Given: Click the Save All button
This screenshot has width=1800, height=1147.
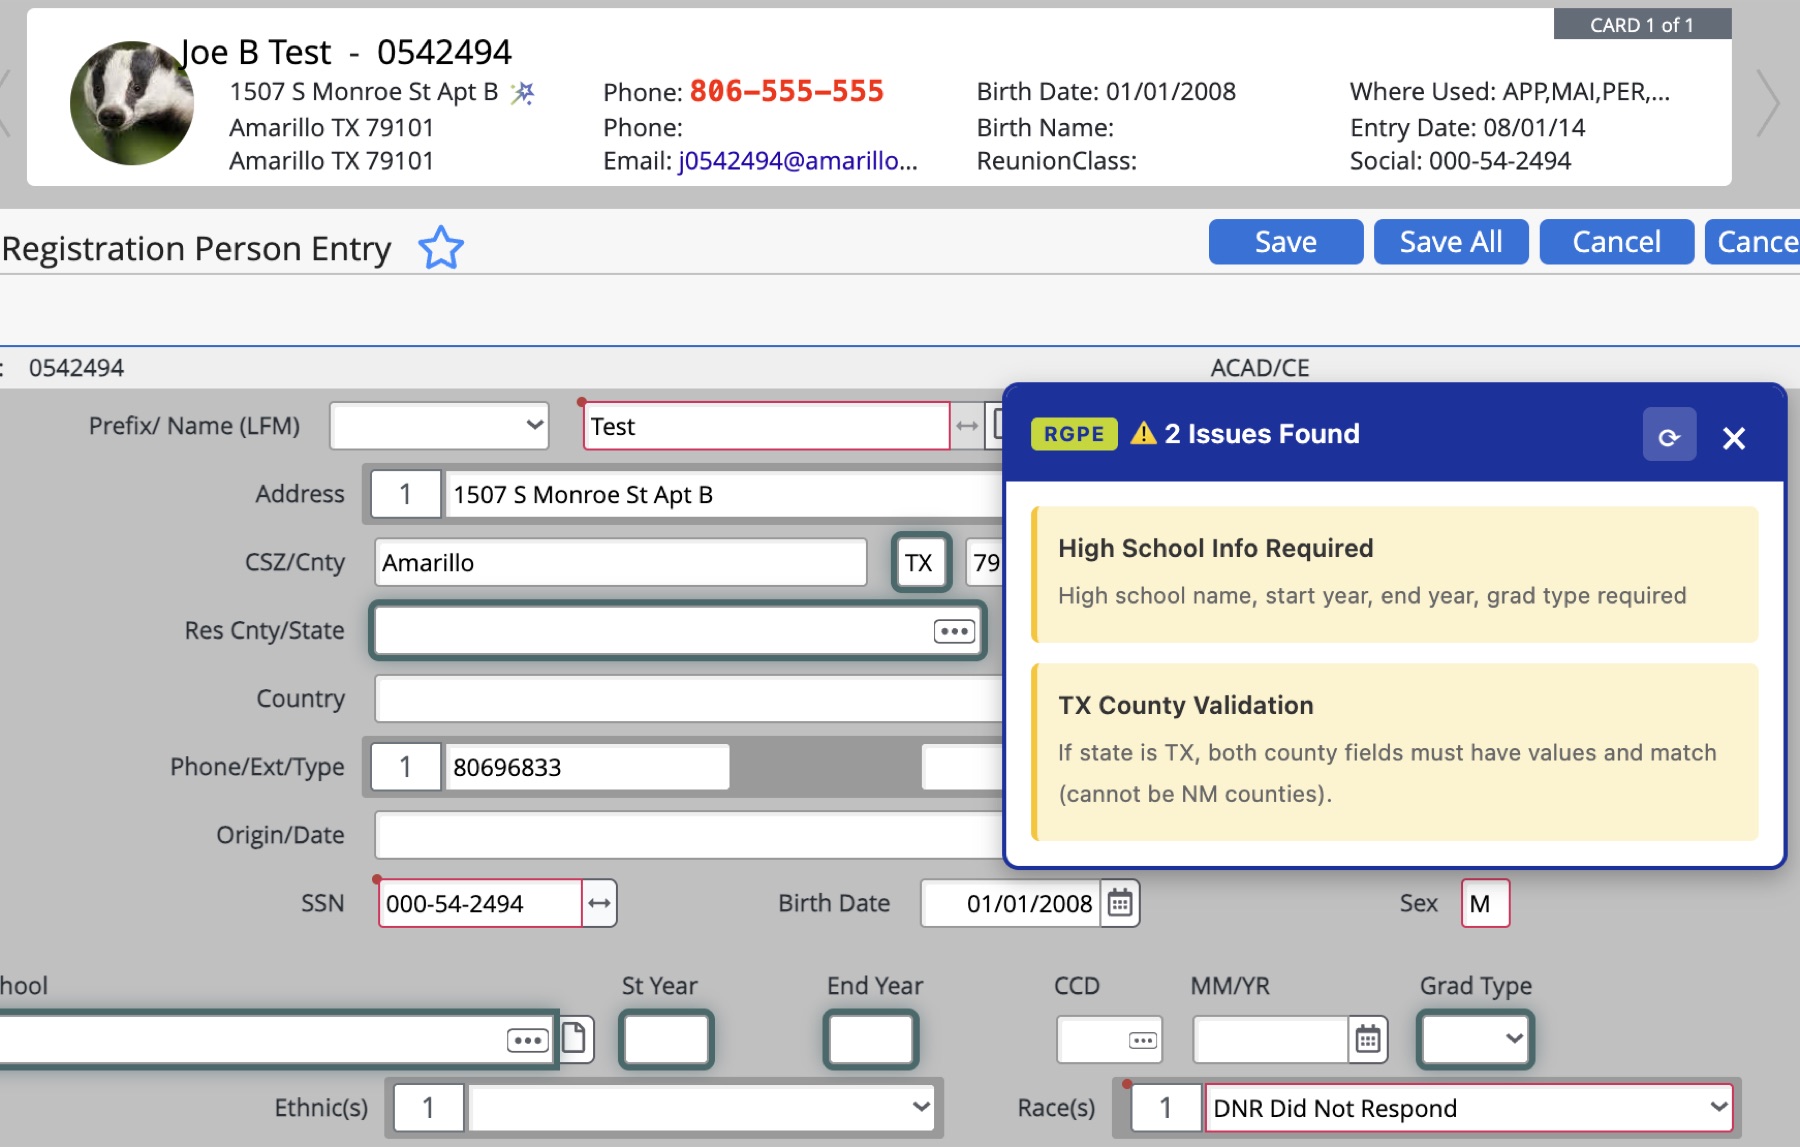Looking at the screenshot, I should 1451,242.
